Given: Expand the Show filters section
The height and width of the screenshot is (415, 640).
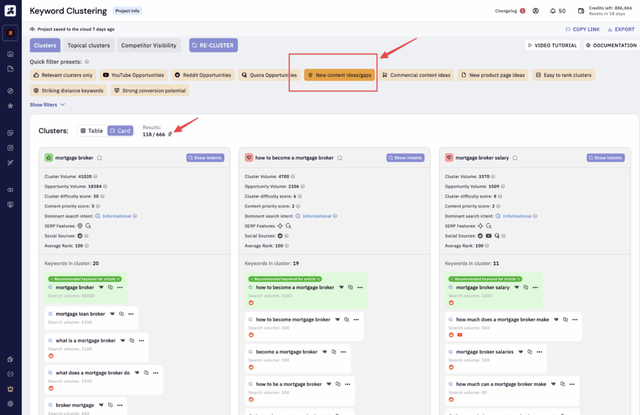Looking at the screenshot, I should (47, 104).
